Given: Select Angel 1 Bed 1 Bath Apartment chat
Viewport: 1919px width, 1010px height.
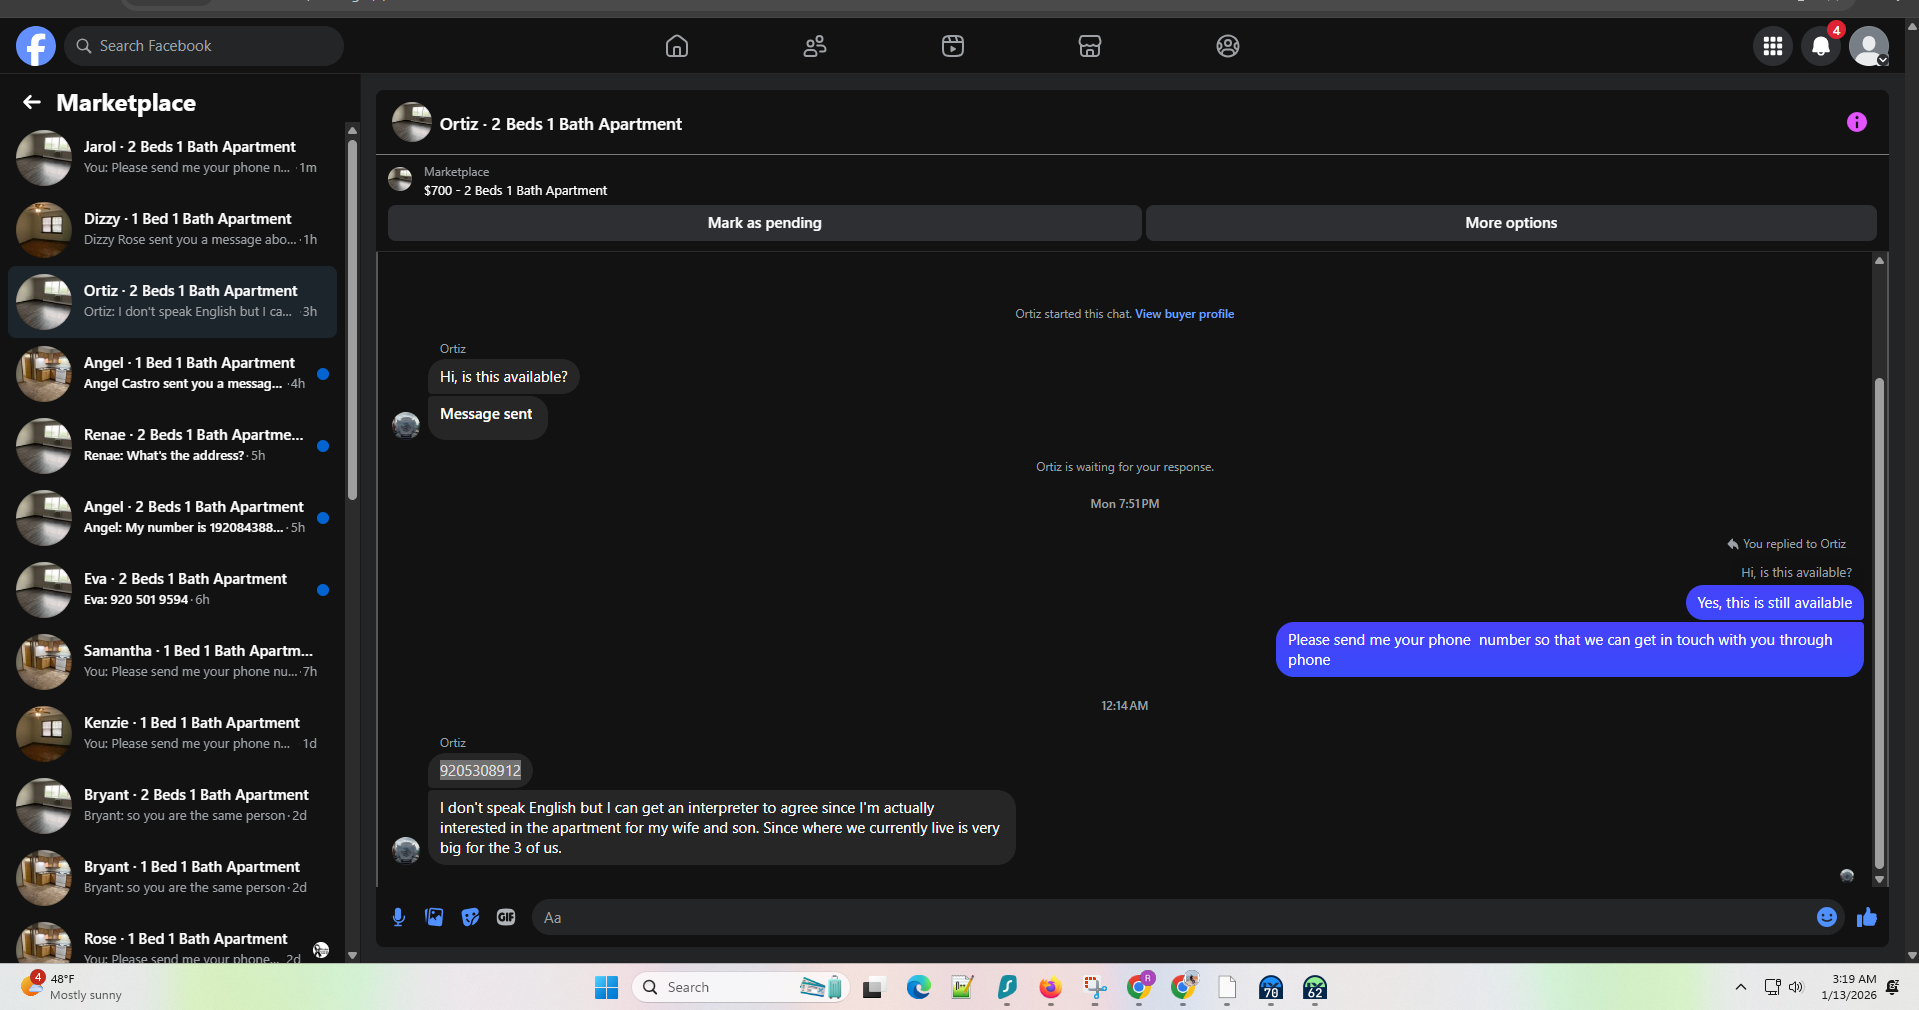Looking at the screenshot, I should click(x=172, y=374).
